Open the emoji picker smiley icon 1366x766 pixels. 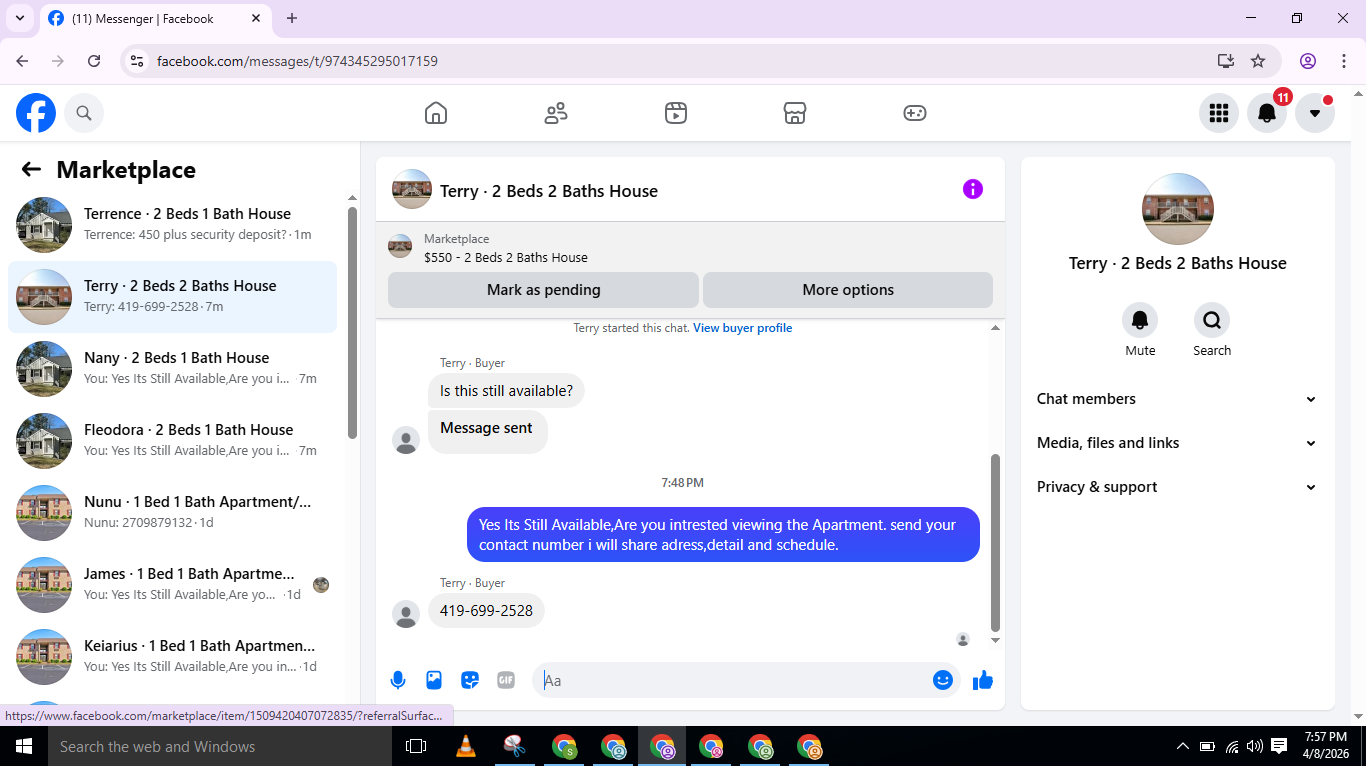(943, 680)
